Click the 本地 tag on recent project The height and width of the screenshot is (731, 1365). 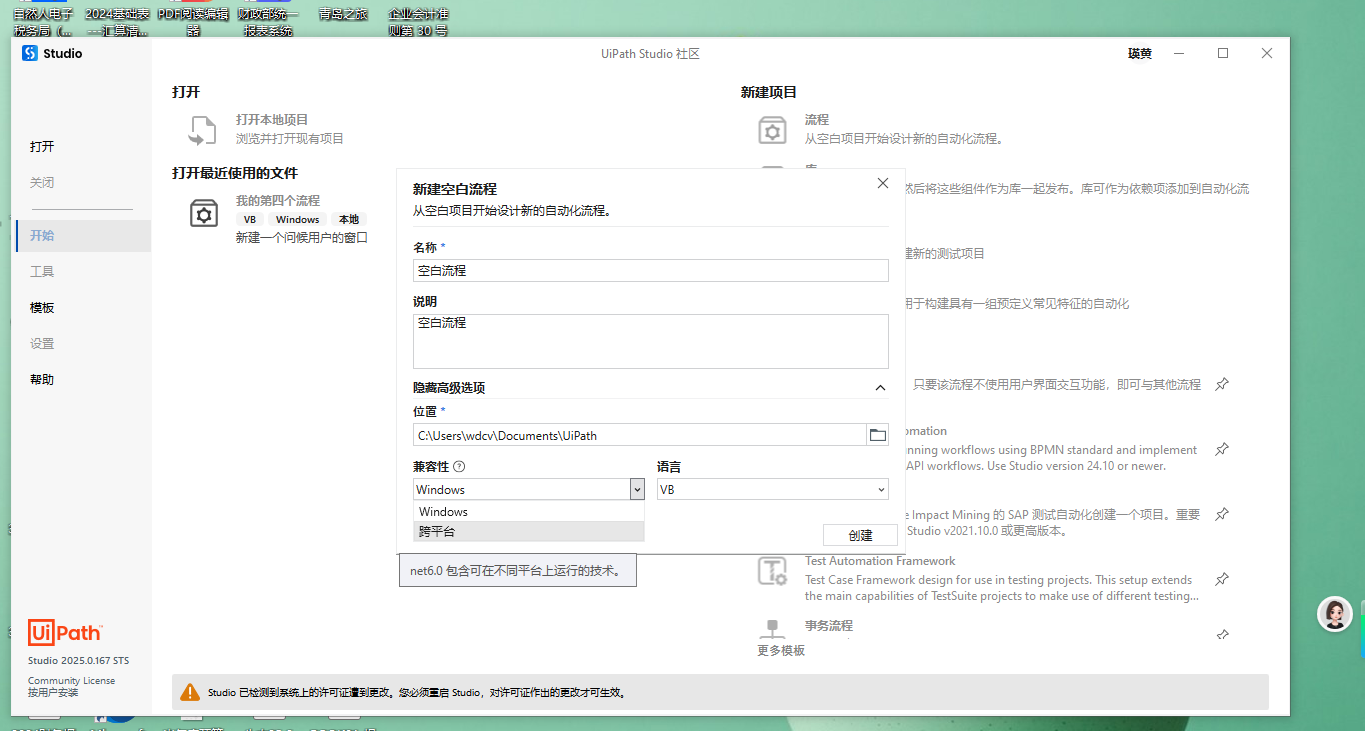point(348,220)
